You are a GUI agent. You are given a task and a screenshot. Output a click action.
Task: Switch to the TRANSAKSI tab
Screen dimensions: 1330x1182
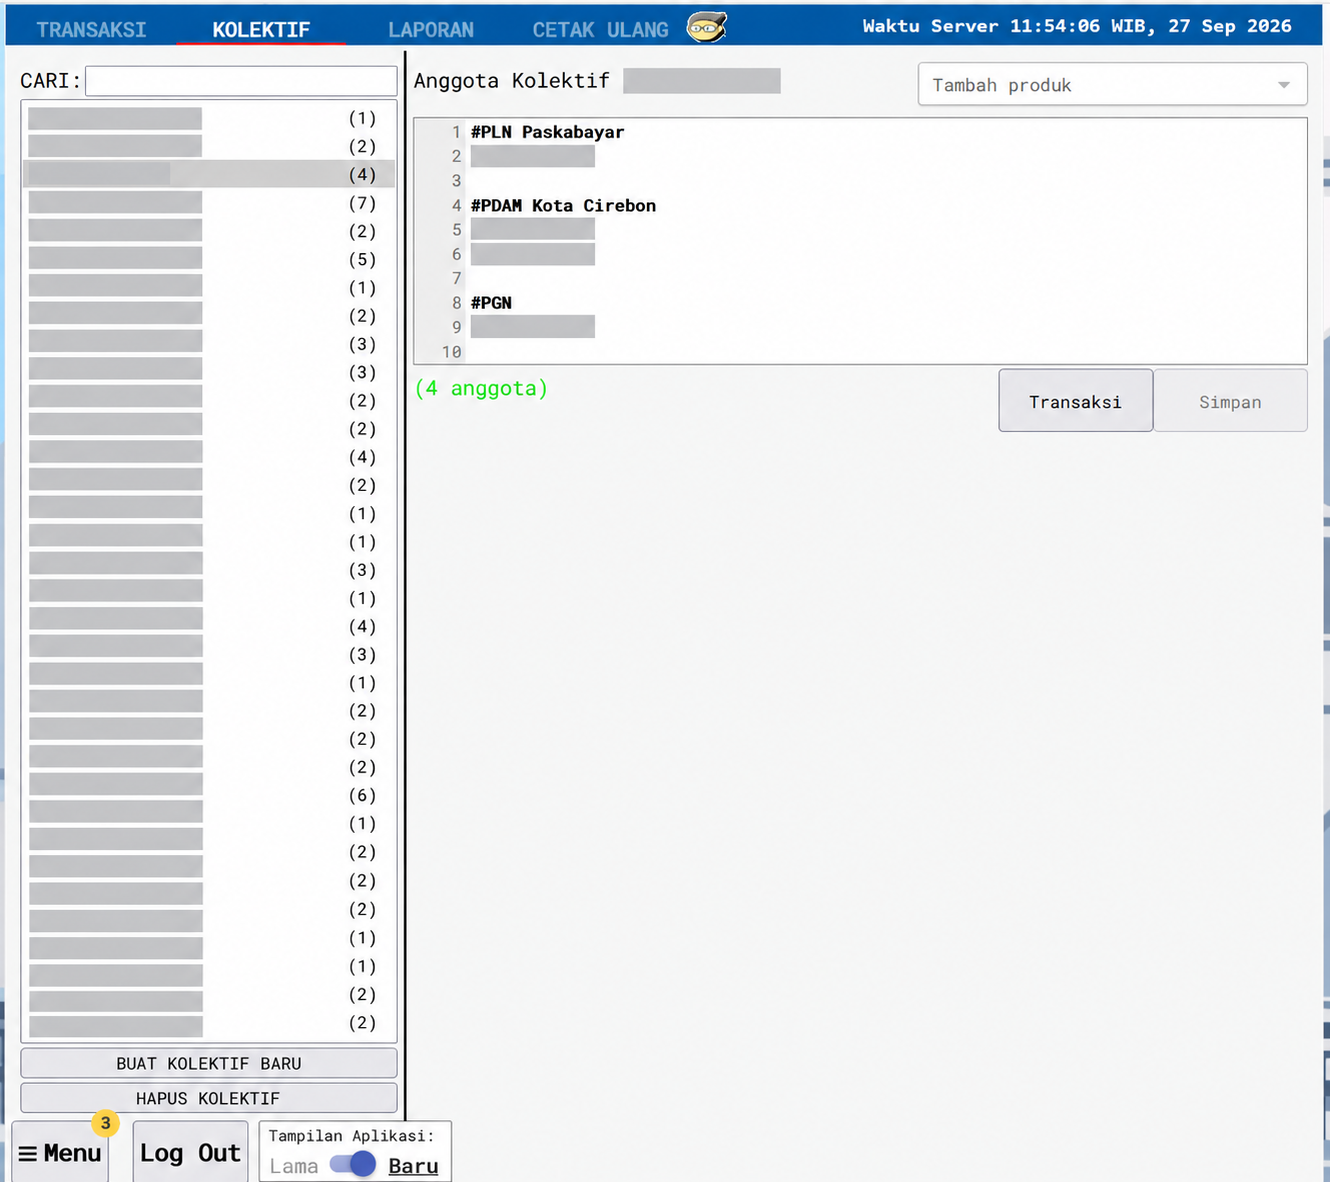(91, 29)
